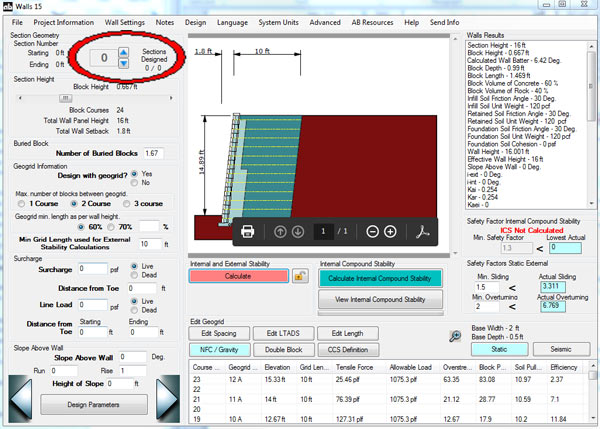Viewport: 600px width, 429px height.
Task: Select Yes for Design with geogrid
Action: (x=134, y=174)
